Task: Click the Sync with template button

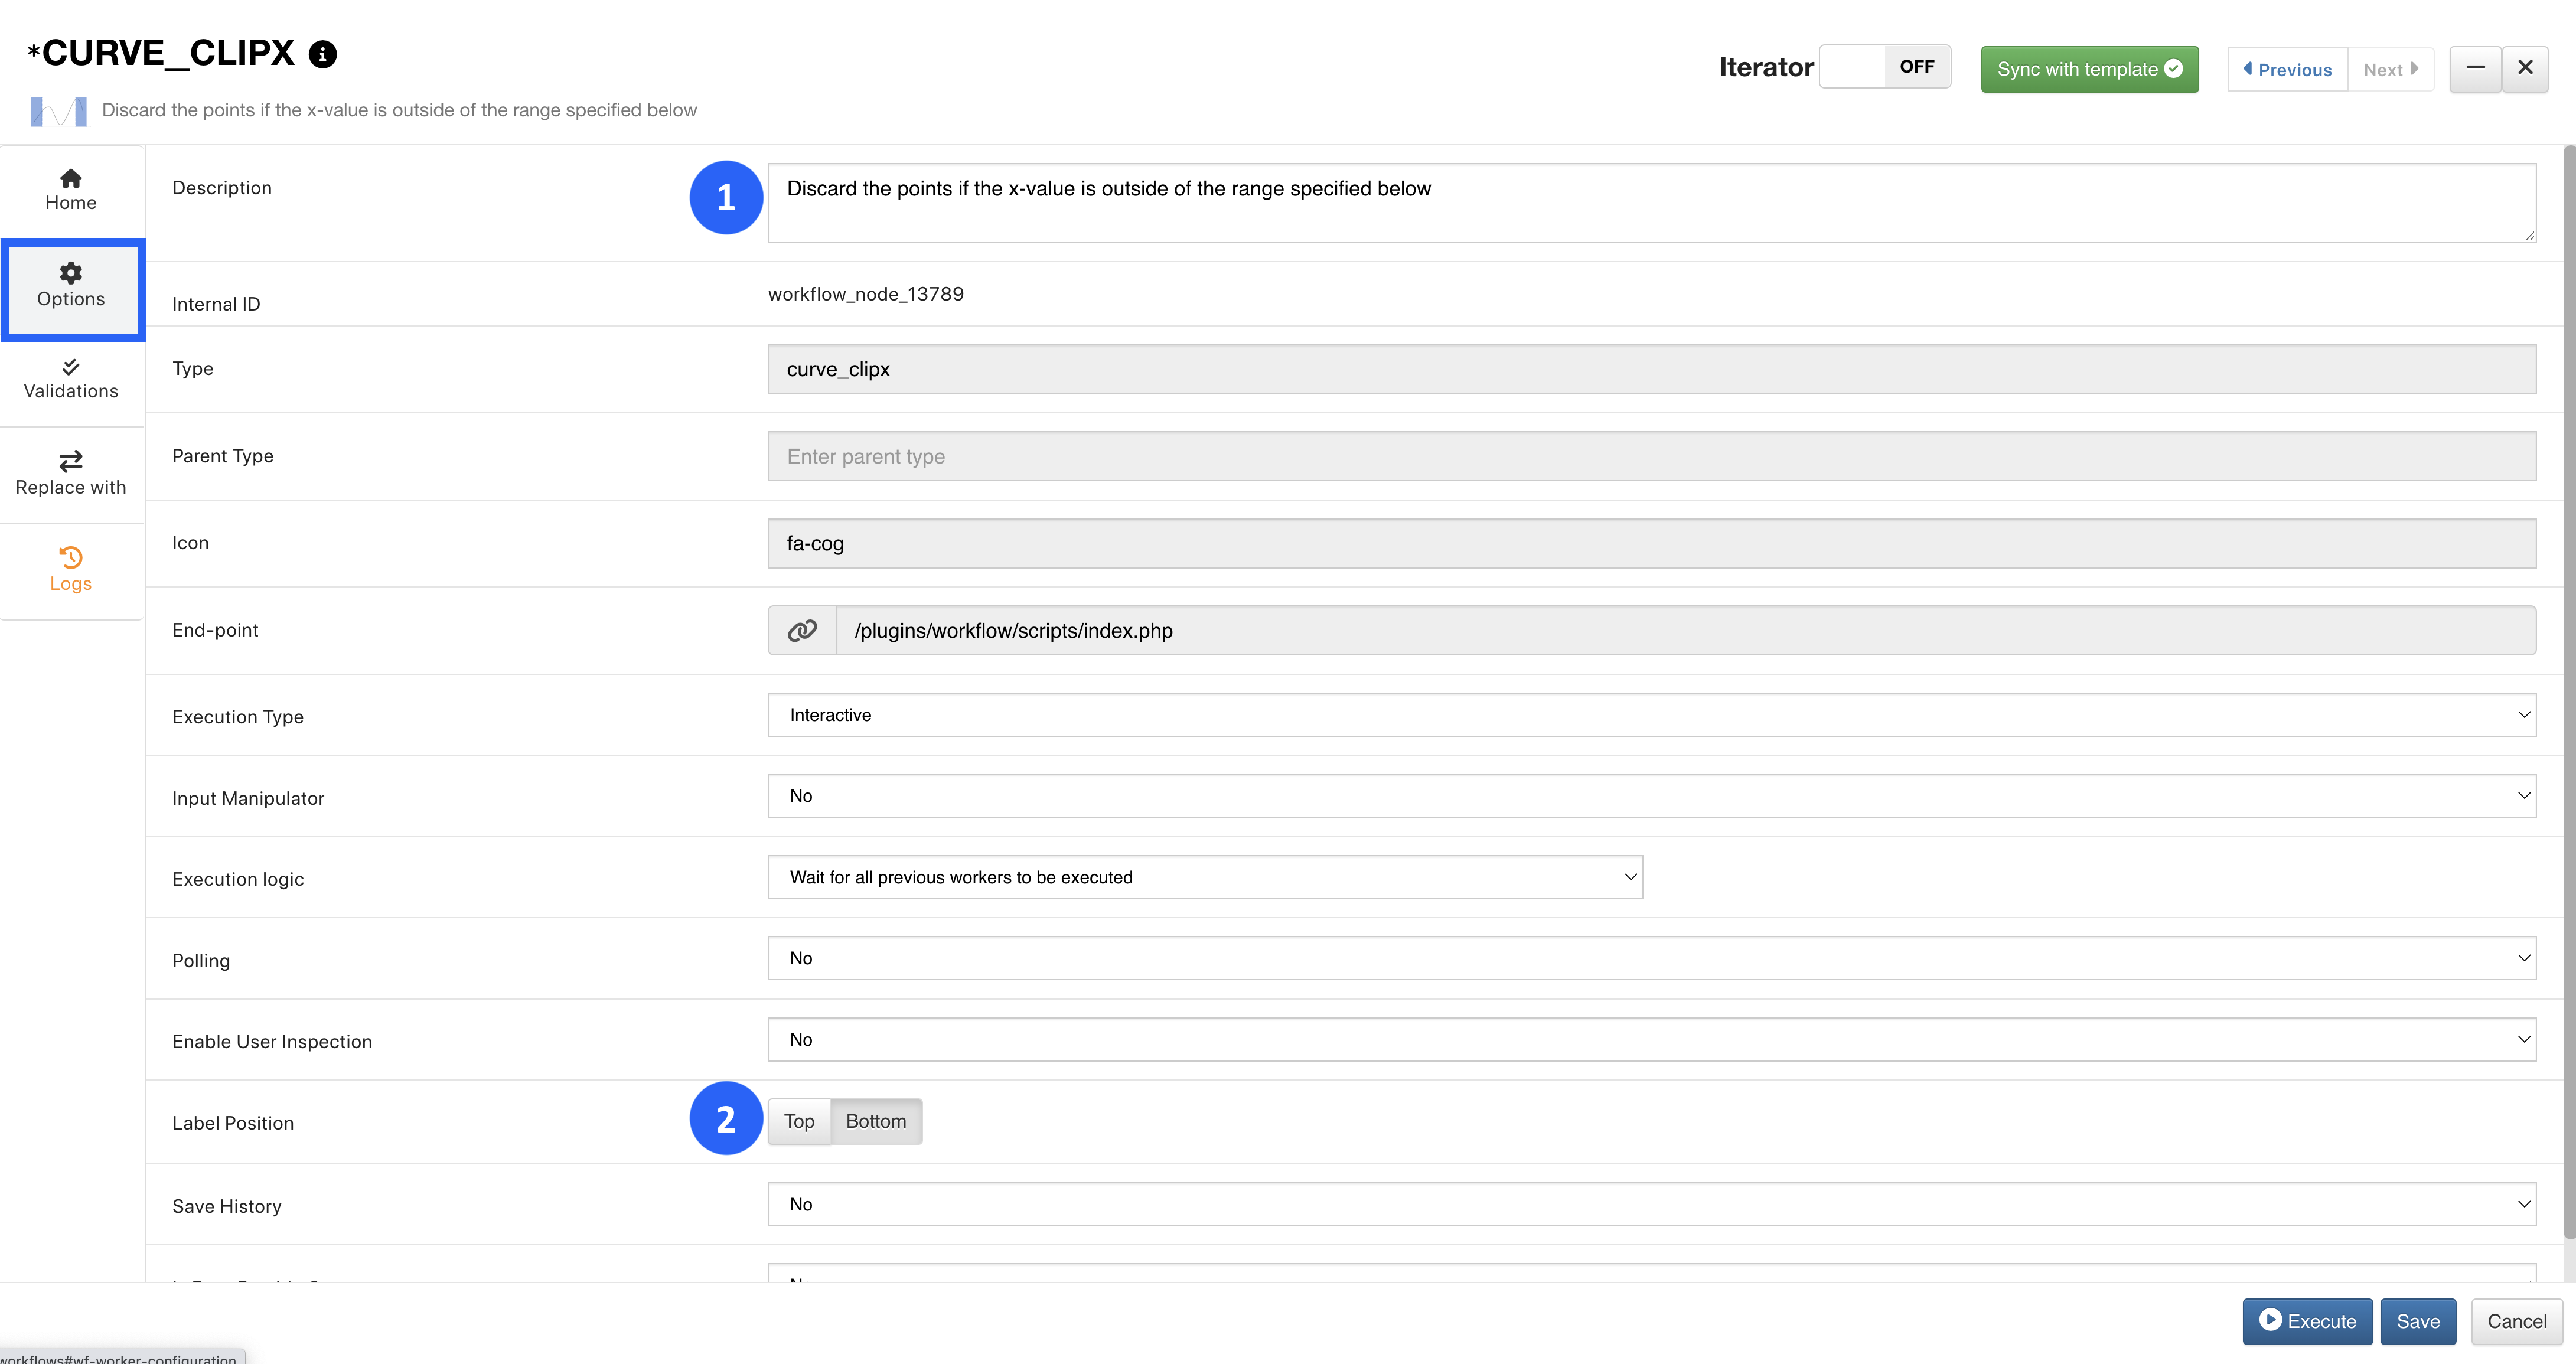Action: click(2089, 69)
